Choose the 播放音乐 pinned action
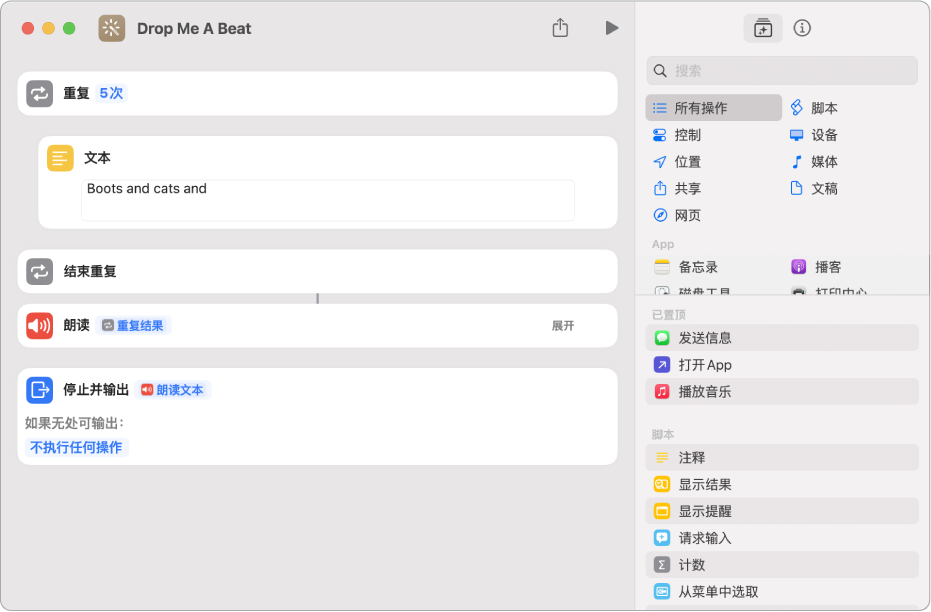 782,391
